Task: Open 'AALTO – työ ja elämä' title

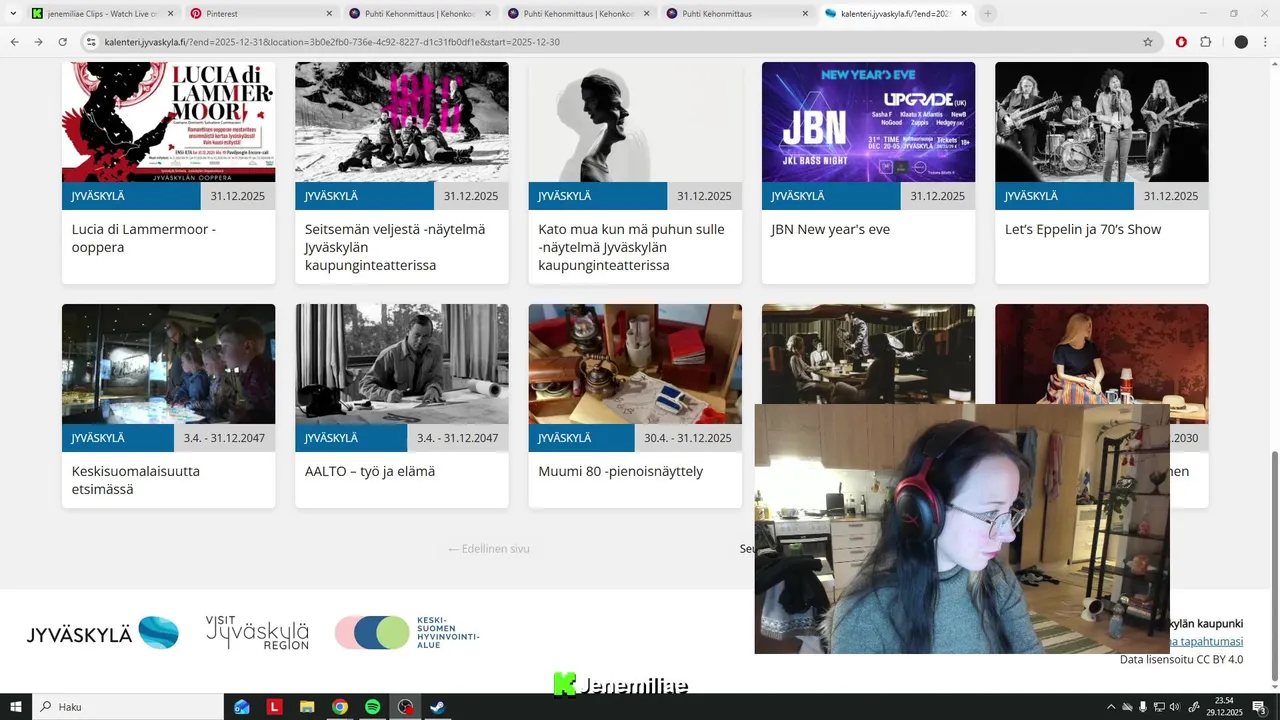Action: [x=370, y=471]
